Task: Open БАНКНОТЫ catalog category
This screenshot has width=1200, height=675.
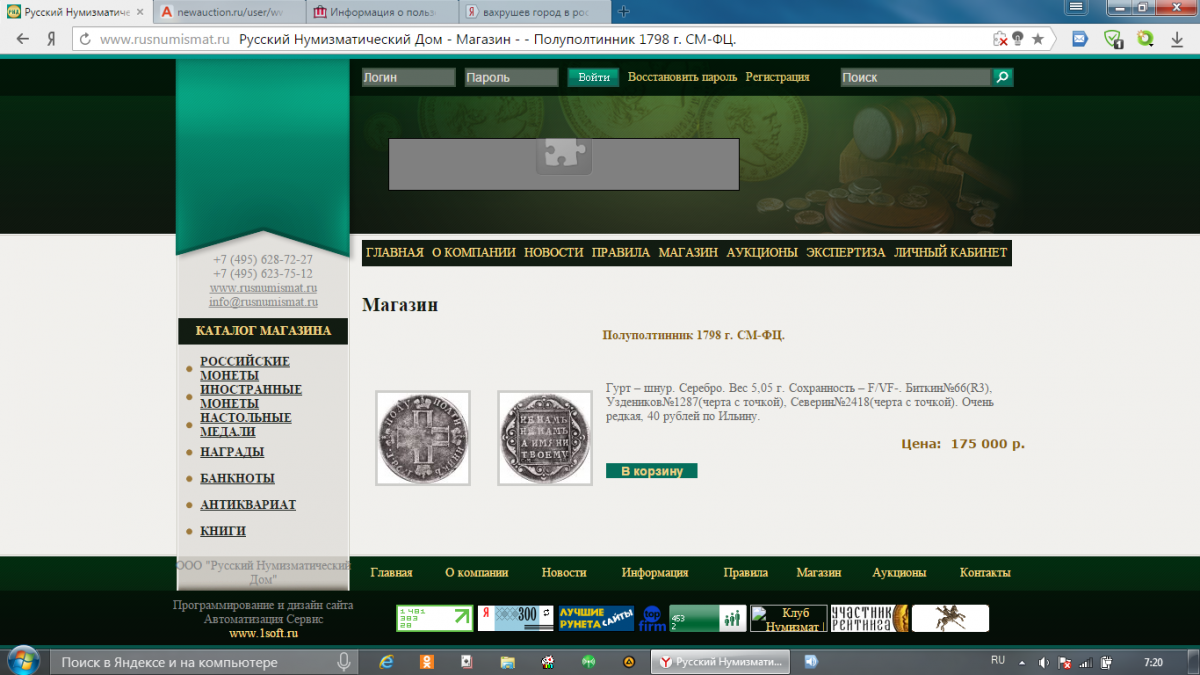Action: [x=237, y=478]
